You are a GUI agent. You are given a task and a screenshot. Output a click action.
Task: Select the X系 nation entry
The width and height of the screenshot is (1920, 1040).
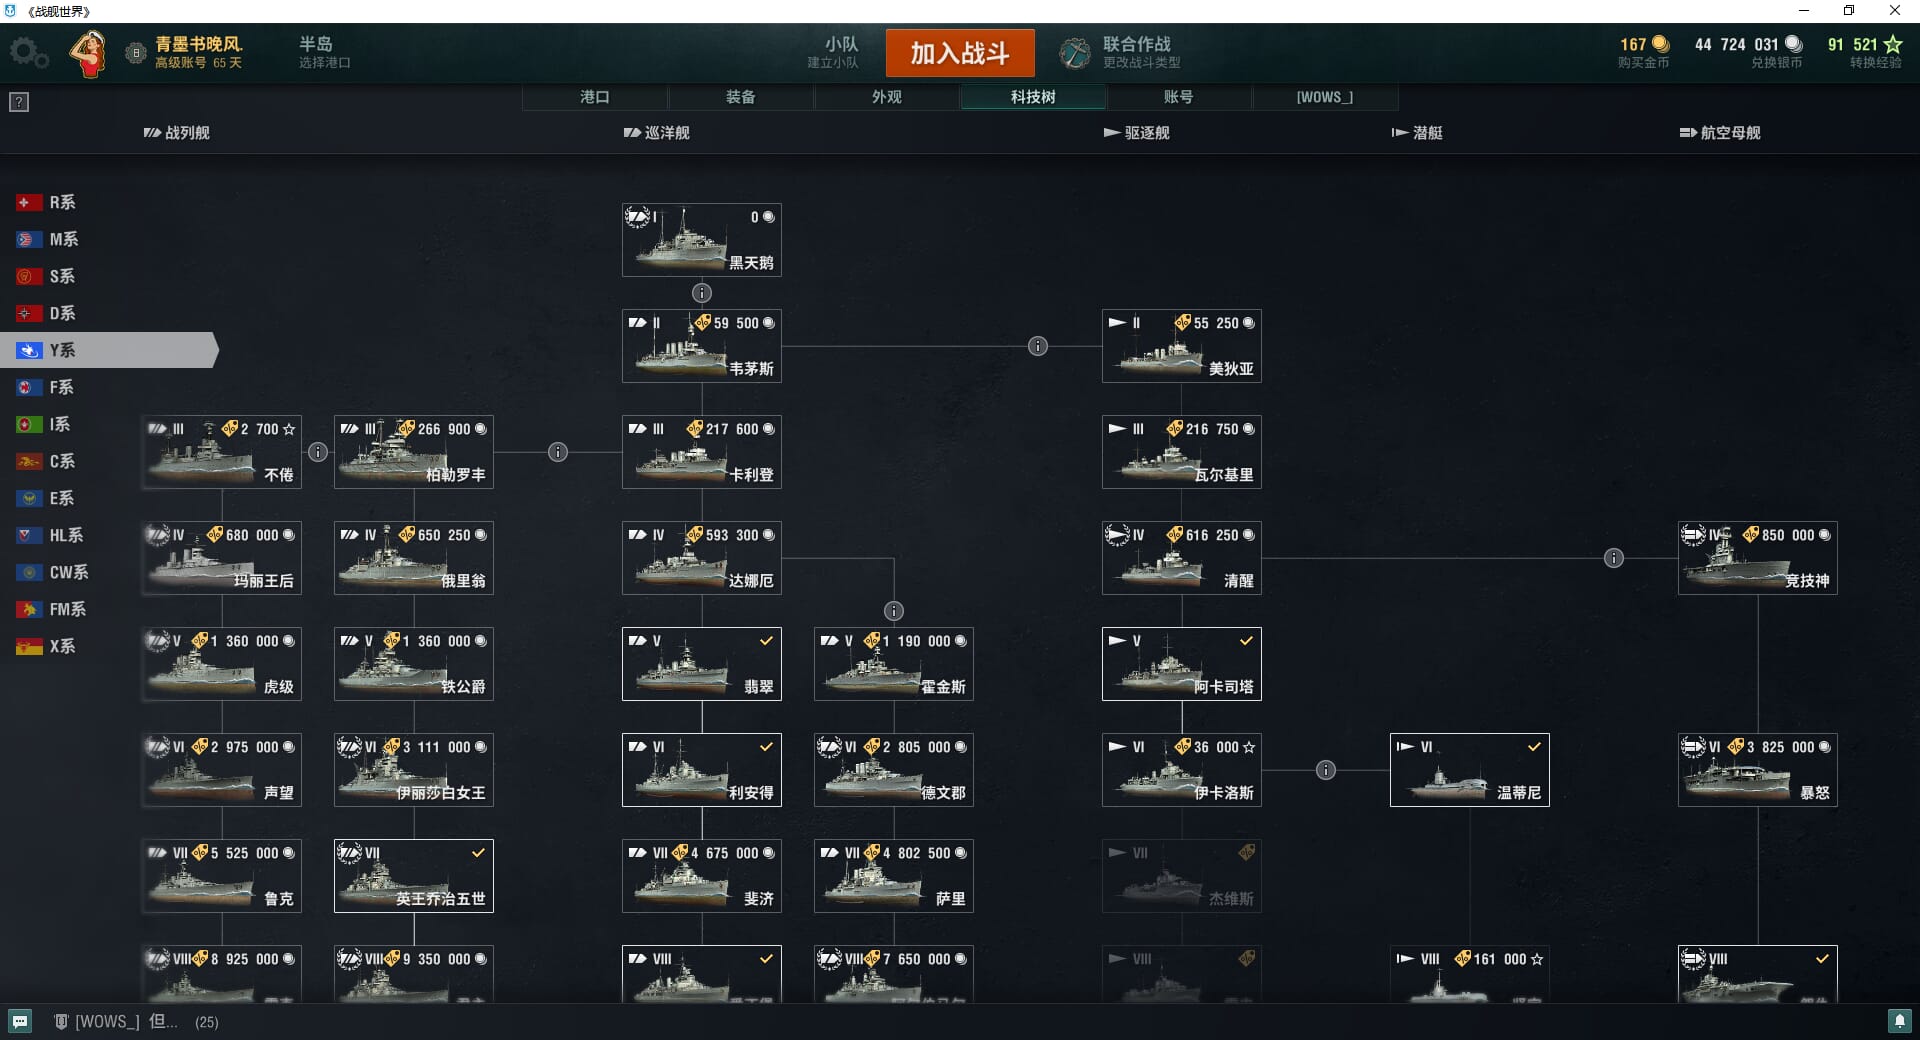point(46,646)
